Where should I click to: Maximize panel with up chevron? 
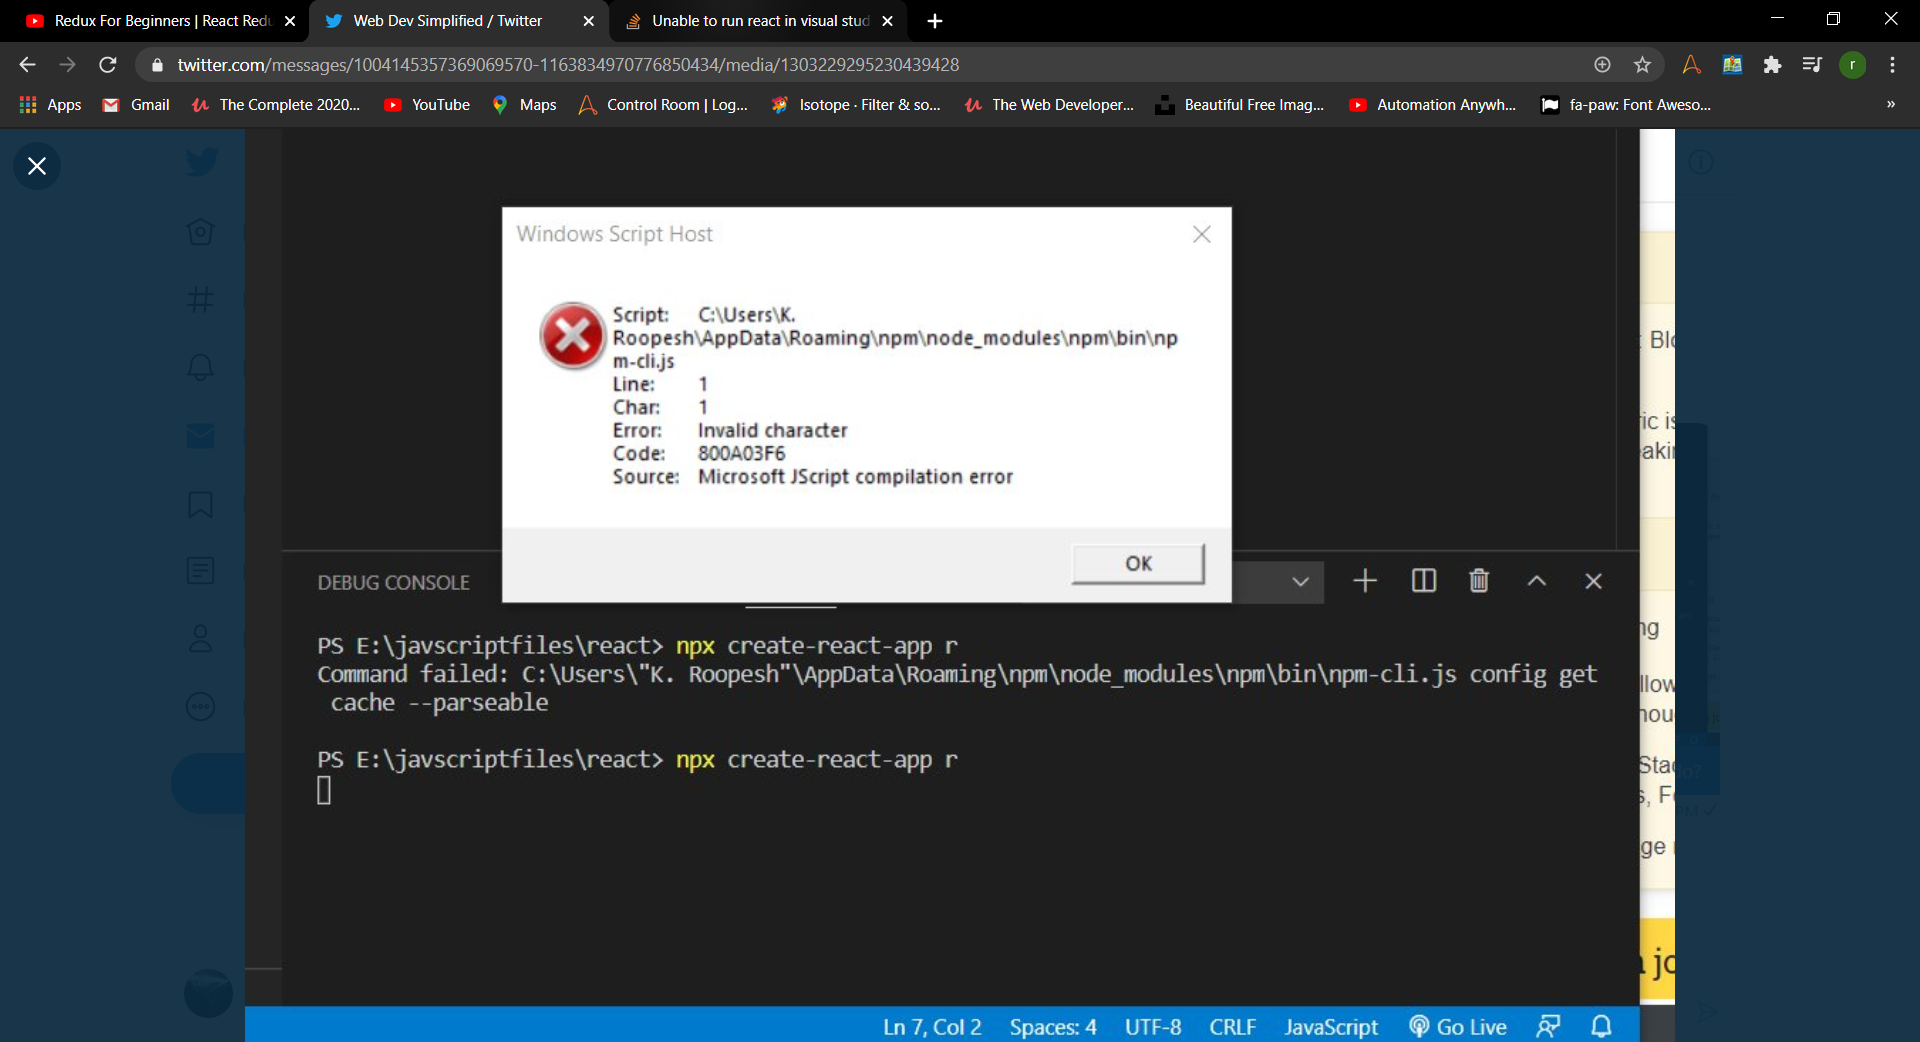(1537, 581)
